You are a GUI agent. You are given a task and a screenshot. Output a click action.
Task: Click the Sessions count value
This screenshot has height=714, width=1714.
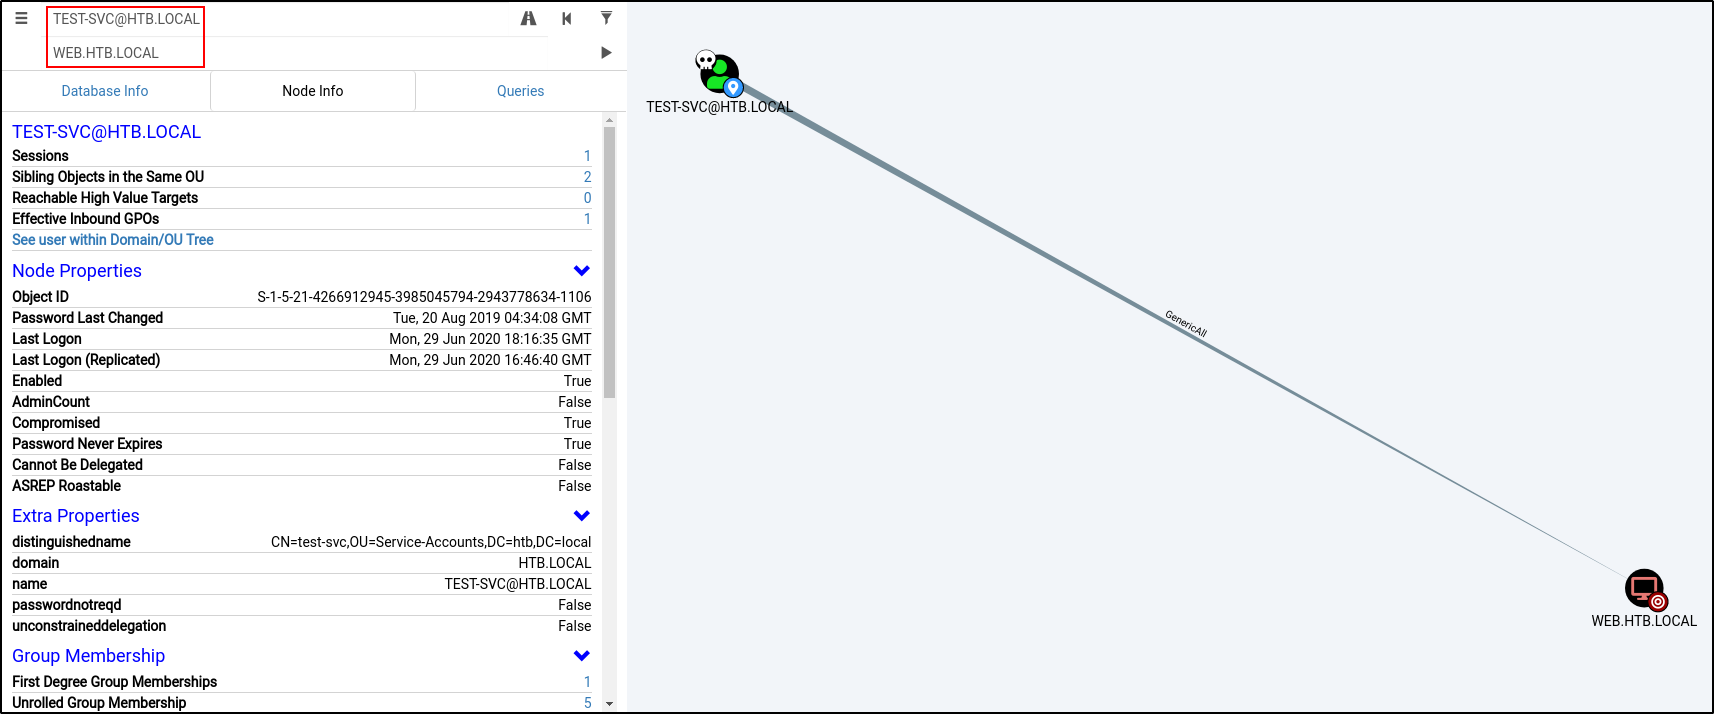pyautogui.click(x=587, y=156)
